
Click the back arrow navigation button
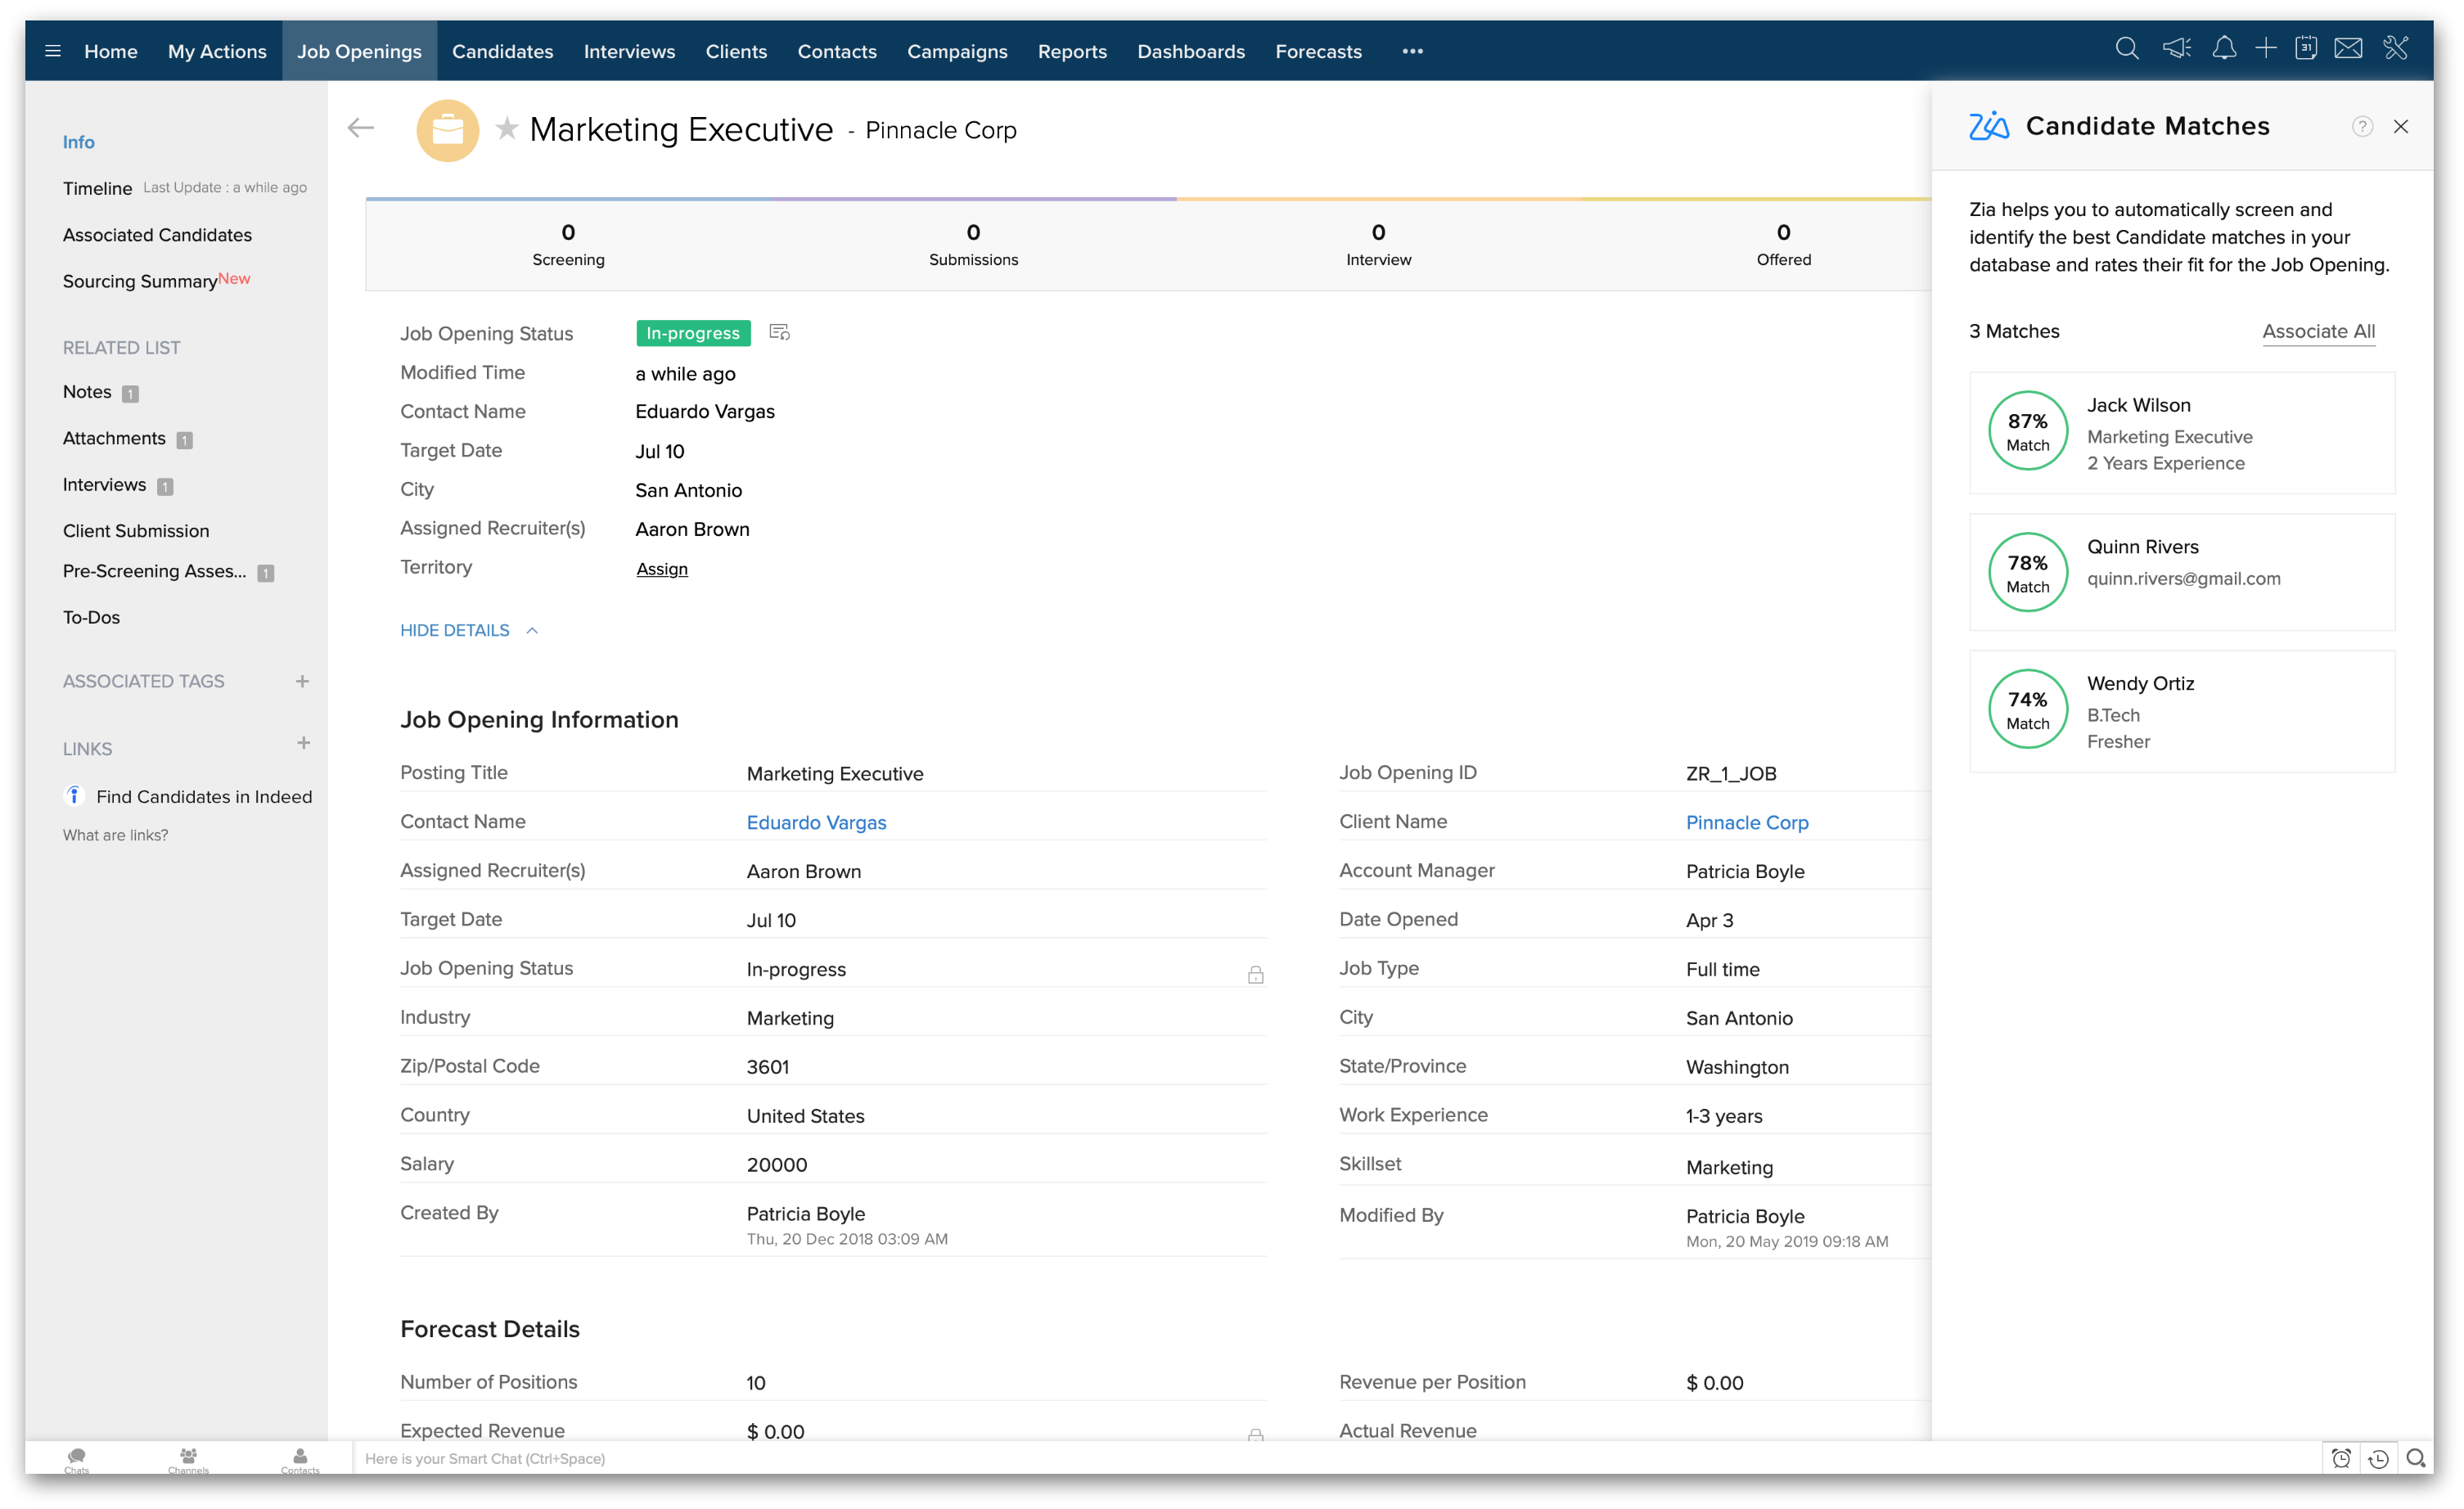coord(361,128)
